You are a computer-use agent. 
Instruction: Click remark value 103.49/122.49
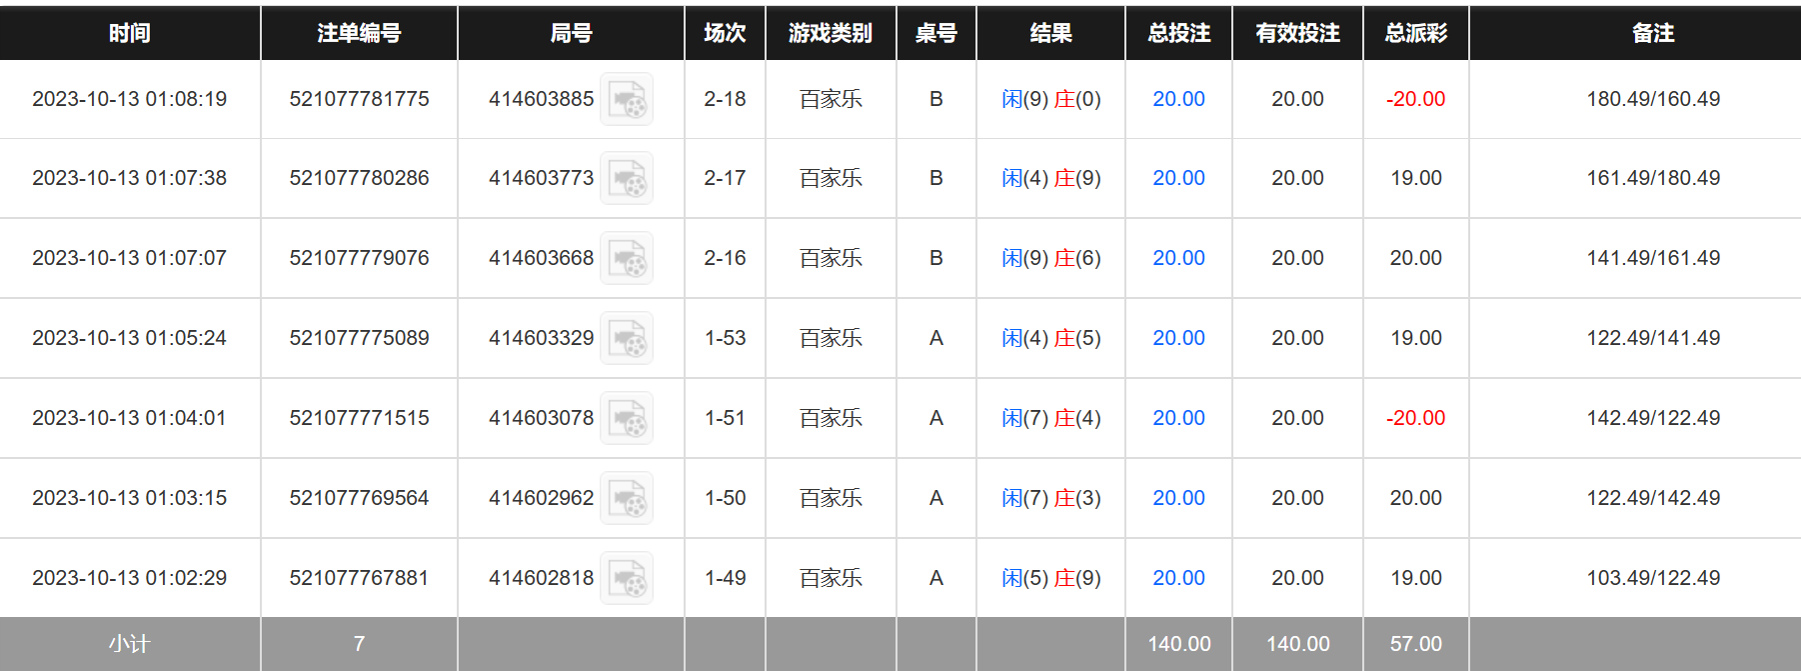1653,578
